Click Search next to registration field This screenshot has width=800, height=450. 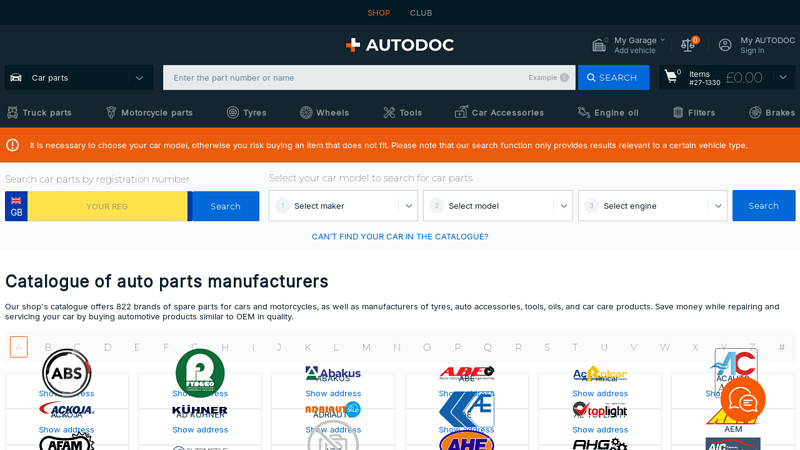coord(226,206)
